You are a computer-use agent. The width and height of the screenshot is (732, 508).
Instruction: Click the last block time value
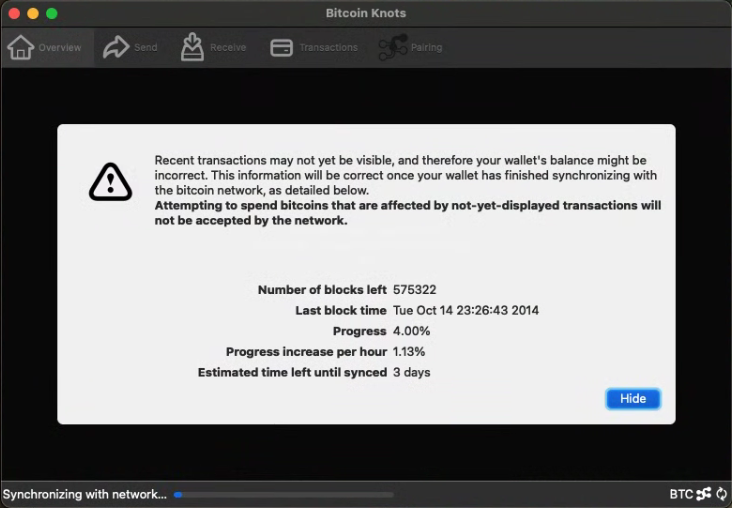(466, 310)
